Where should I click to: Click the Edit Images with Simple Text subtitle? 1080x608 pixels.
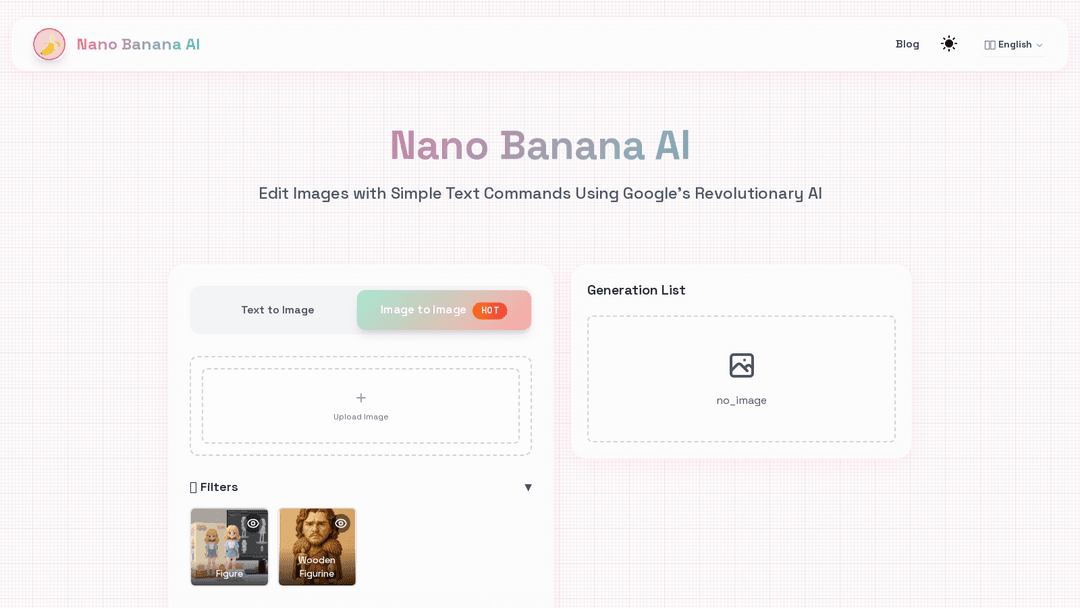tap(540, 193)
